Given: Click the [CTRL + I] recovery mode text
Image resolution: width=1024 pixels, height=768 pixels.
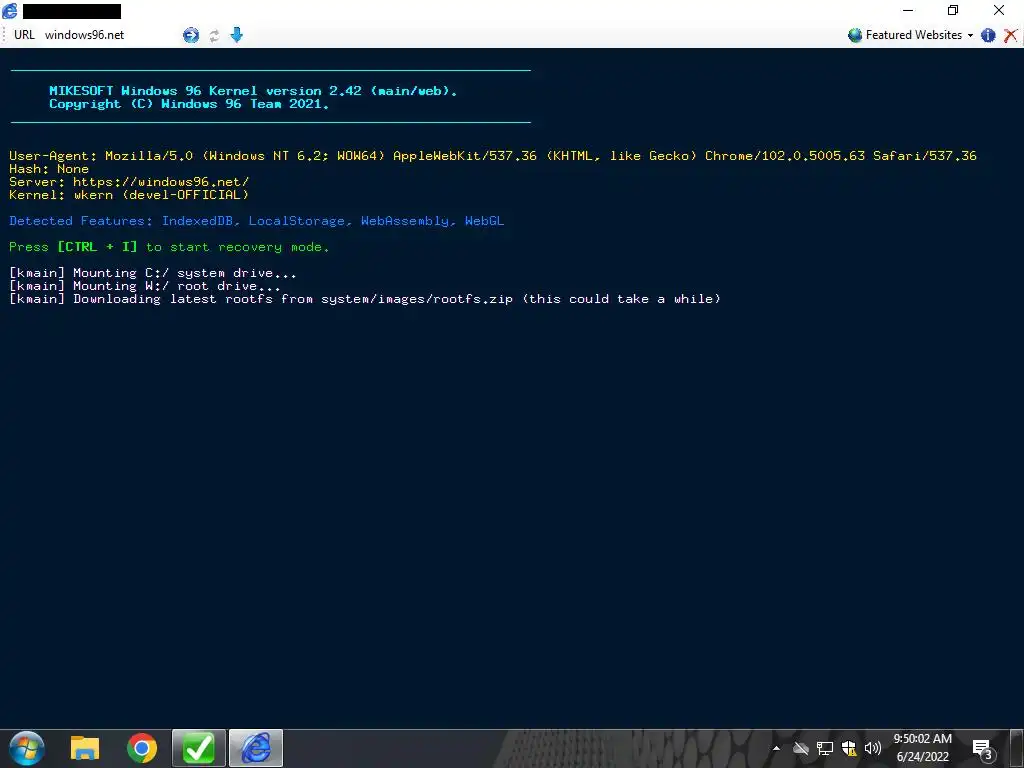Looking at the screenshot, I should click(x=169, y=247).
